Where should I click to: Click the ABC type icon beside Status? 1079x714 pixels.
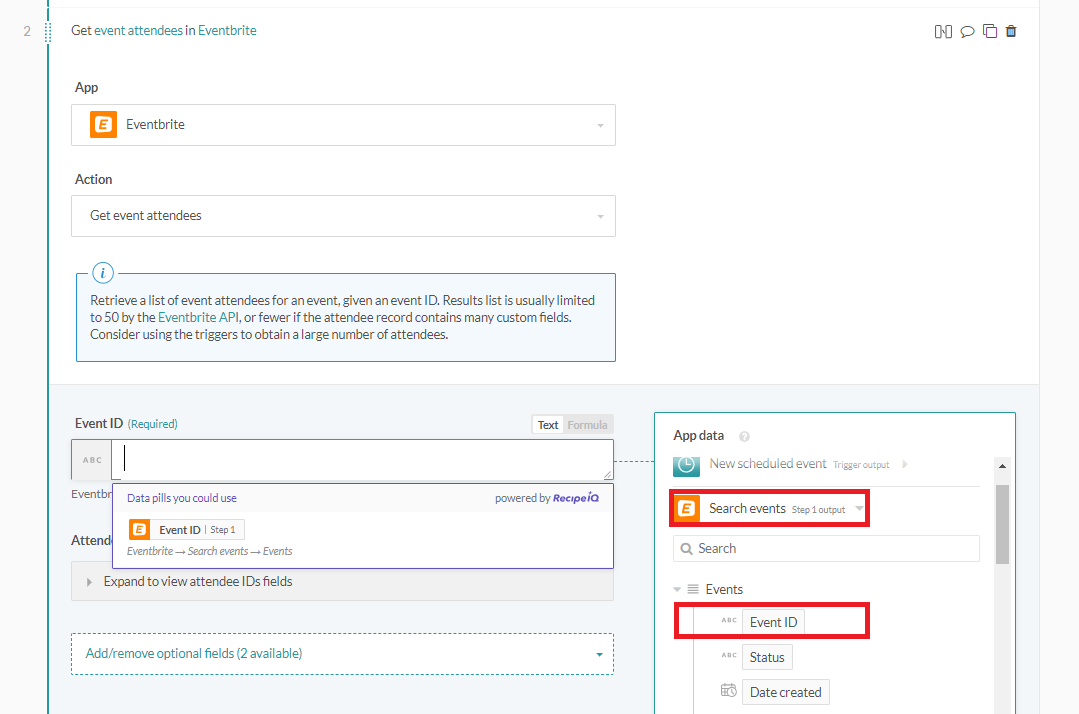point(729,656)
